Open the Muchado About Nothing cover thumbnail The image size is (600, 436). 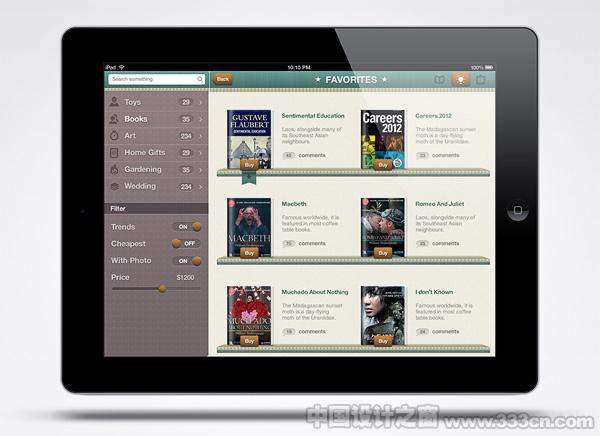(x=249, y=315)
